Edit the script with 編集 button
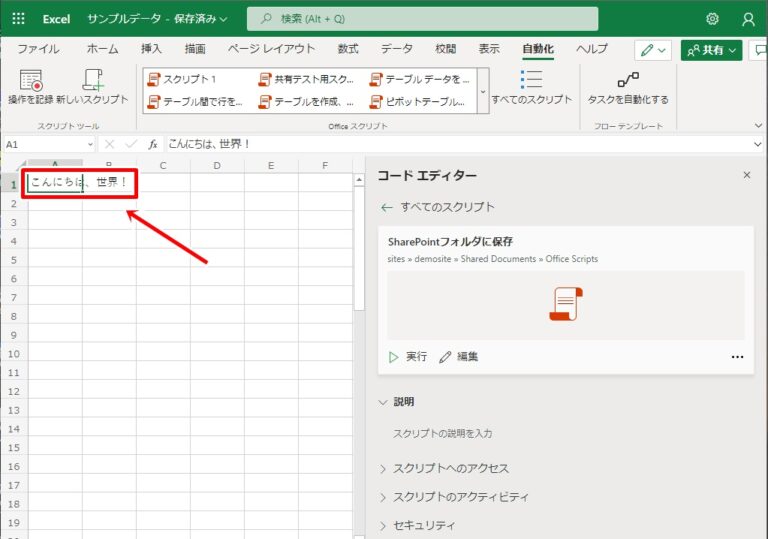Image resolution: width=768 pixels, height=539 pixels. pyautogui.click(x=458, y=357)
